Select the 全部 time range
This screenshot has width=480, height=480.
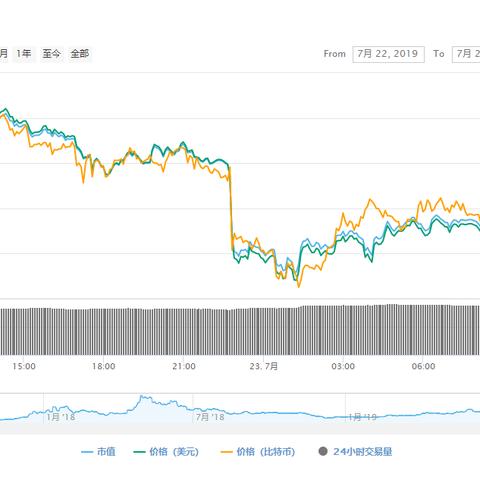pyautogui.click(x=80, y=54)
